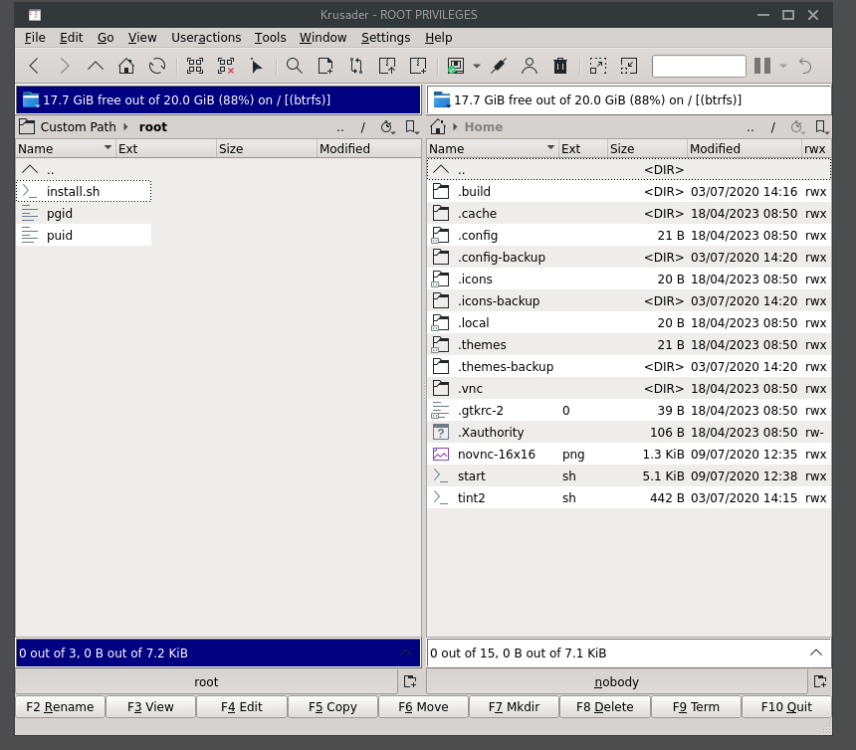The width and height of the screenshot is (856, 750).
Task: Open the left panel bookmarks dropdown
Action: [412, 127]
